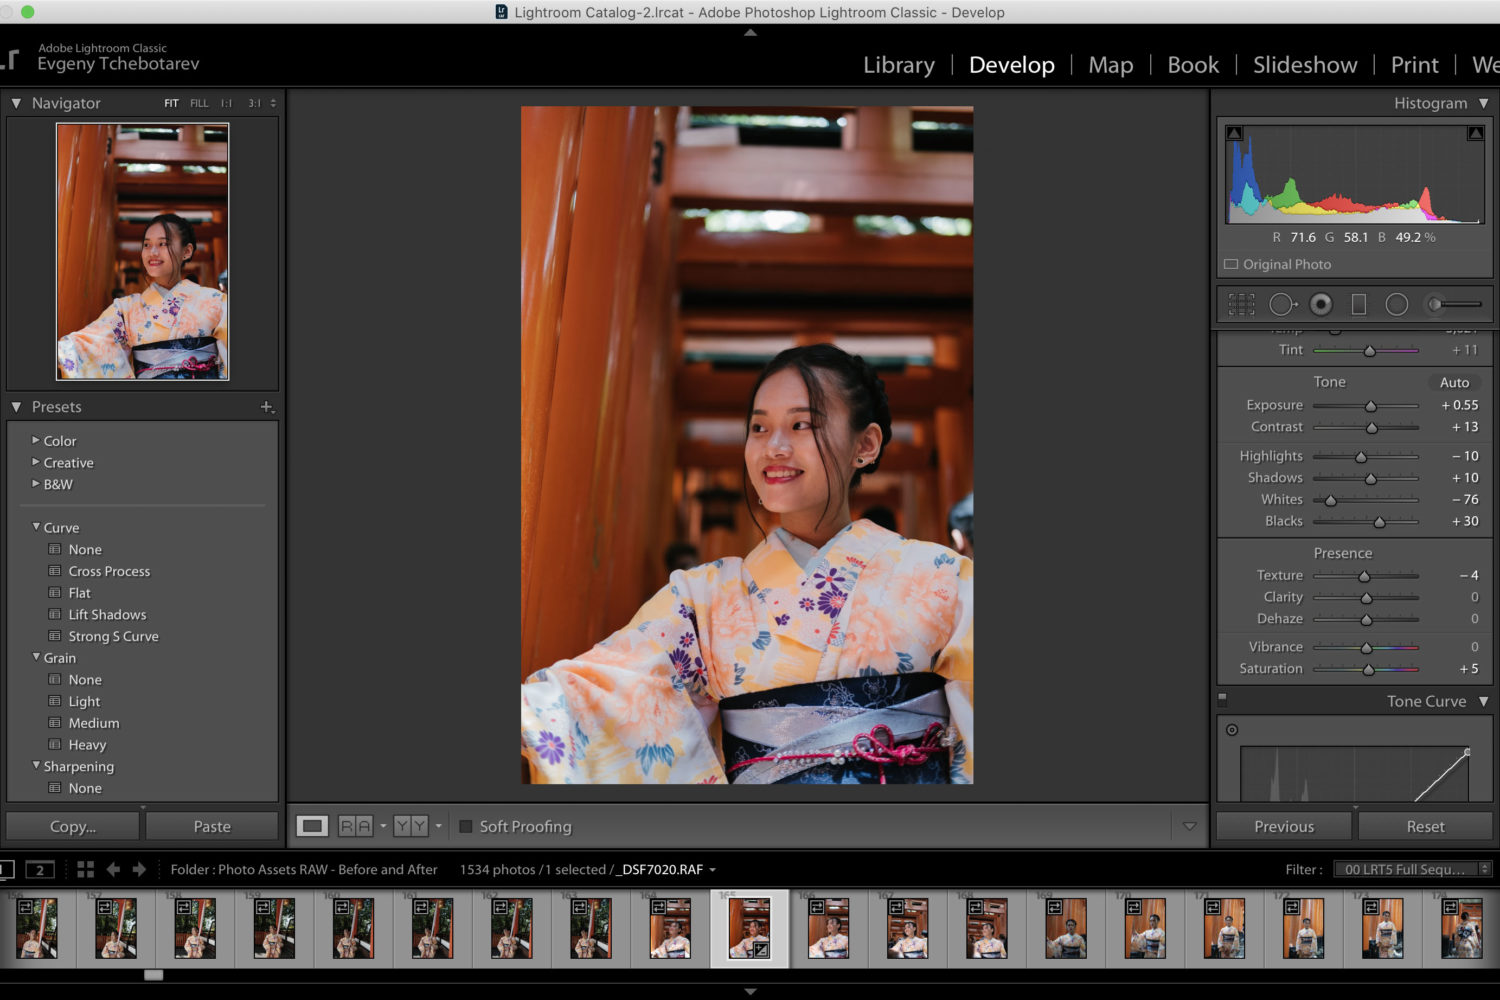Open the filmstrip source dropdown next to _DSF7020.RAF
1500x1000 pixels.
[x=713, y=869]
